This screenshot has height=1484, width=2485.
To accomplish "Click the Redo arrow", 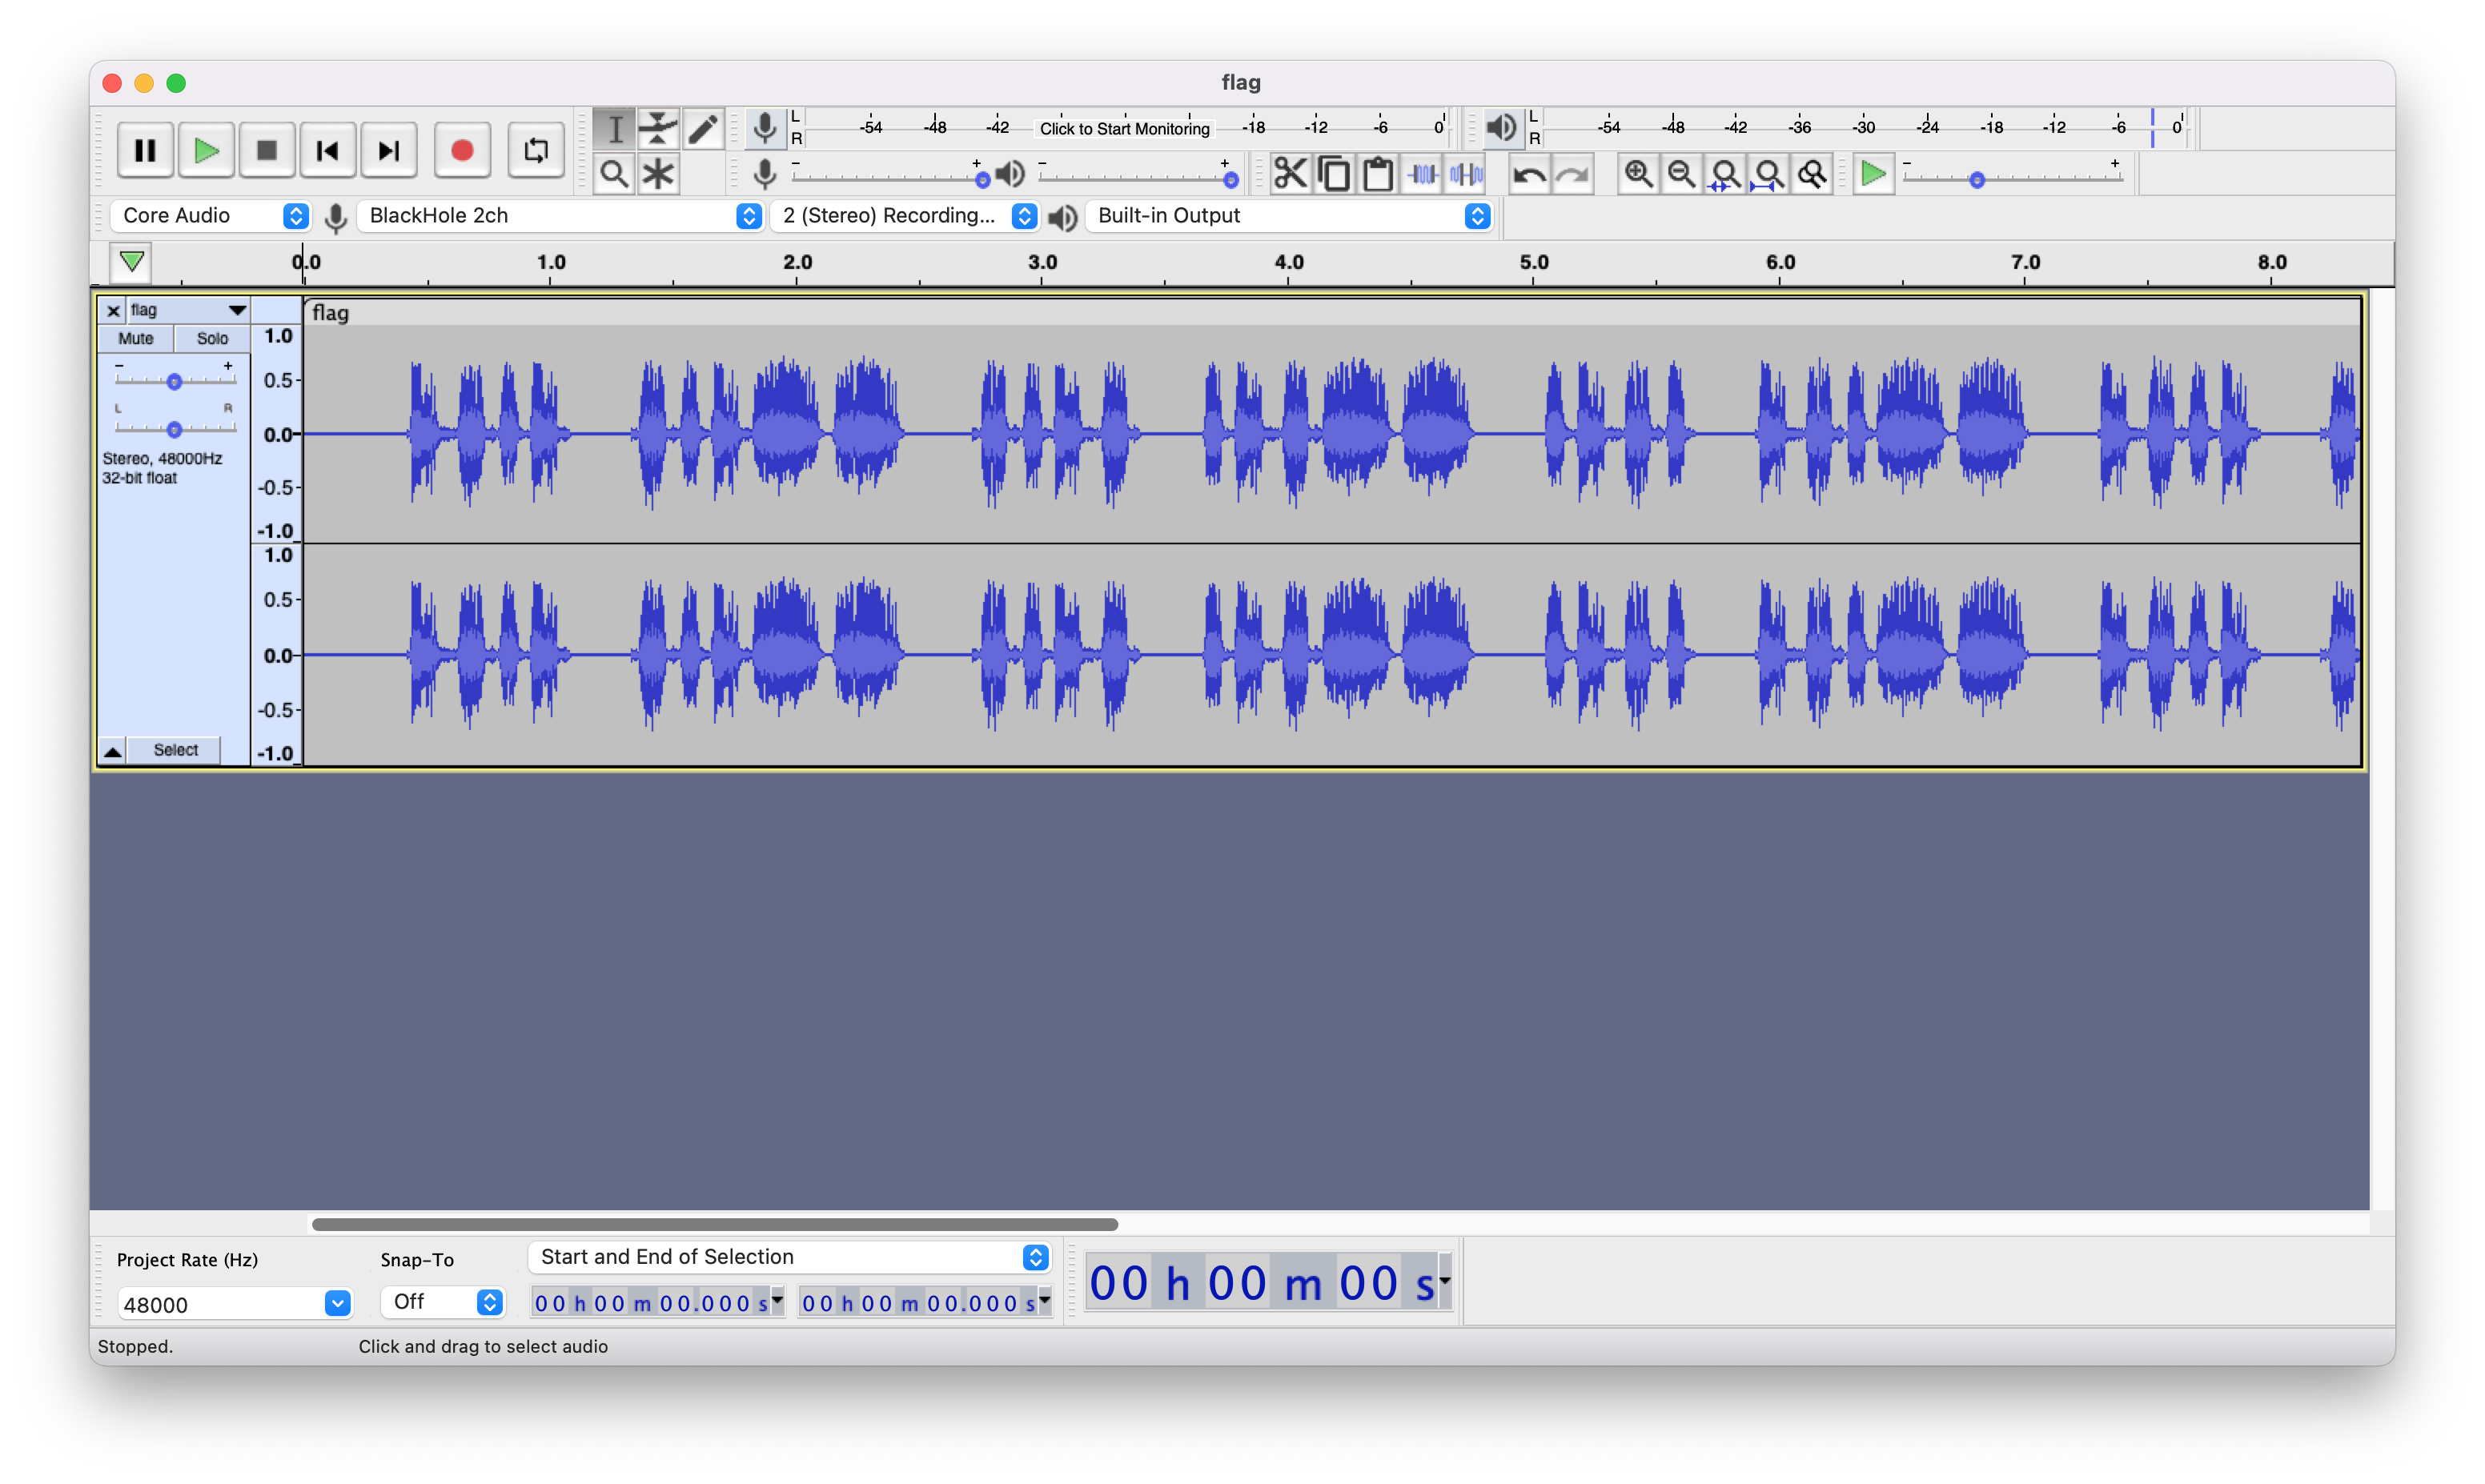I will pos(1573,174).
